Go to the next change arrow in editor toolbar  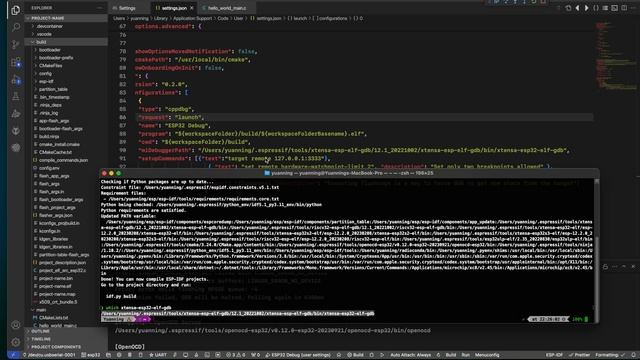coord(587,8)
